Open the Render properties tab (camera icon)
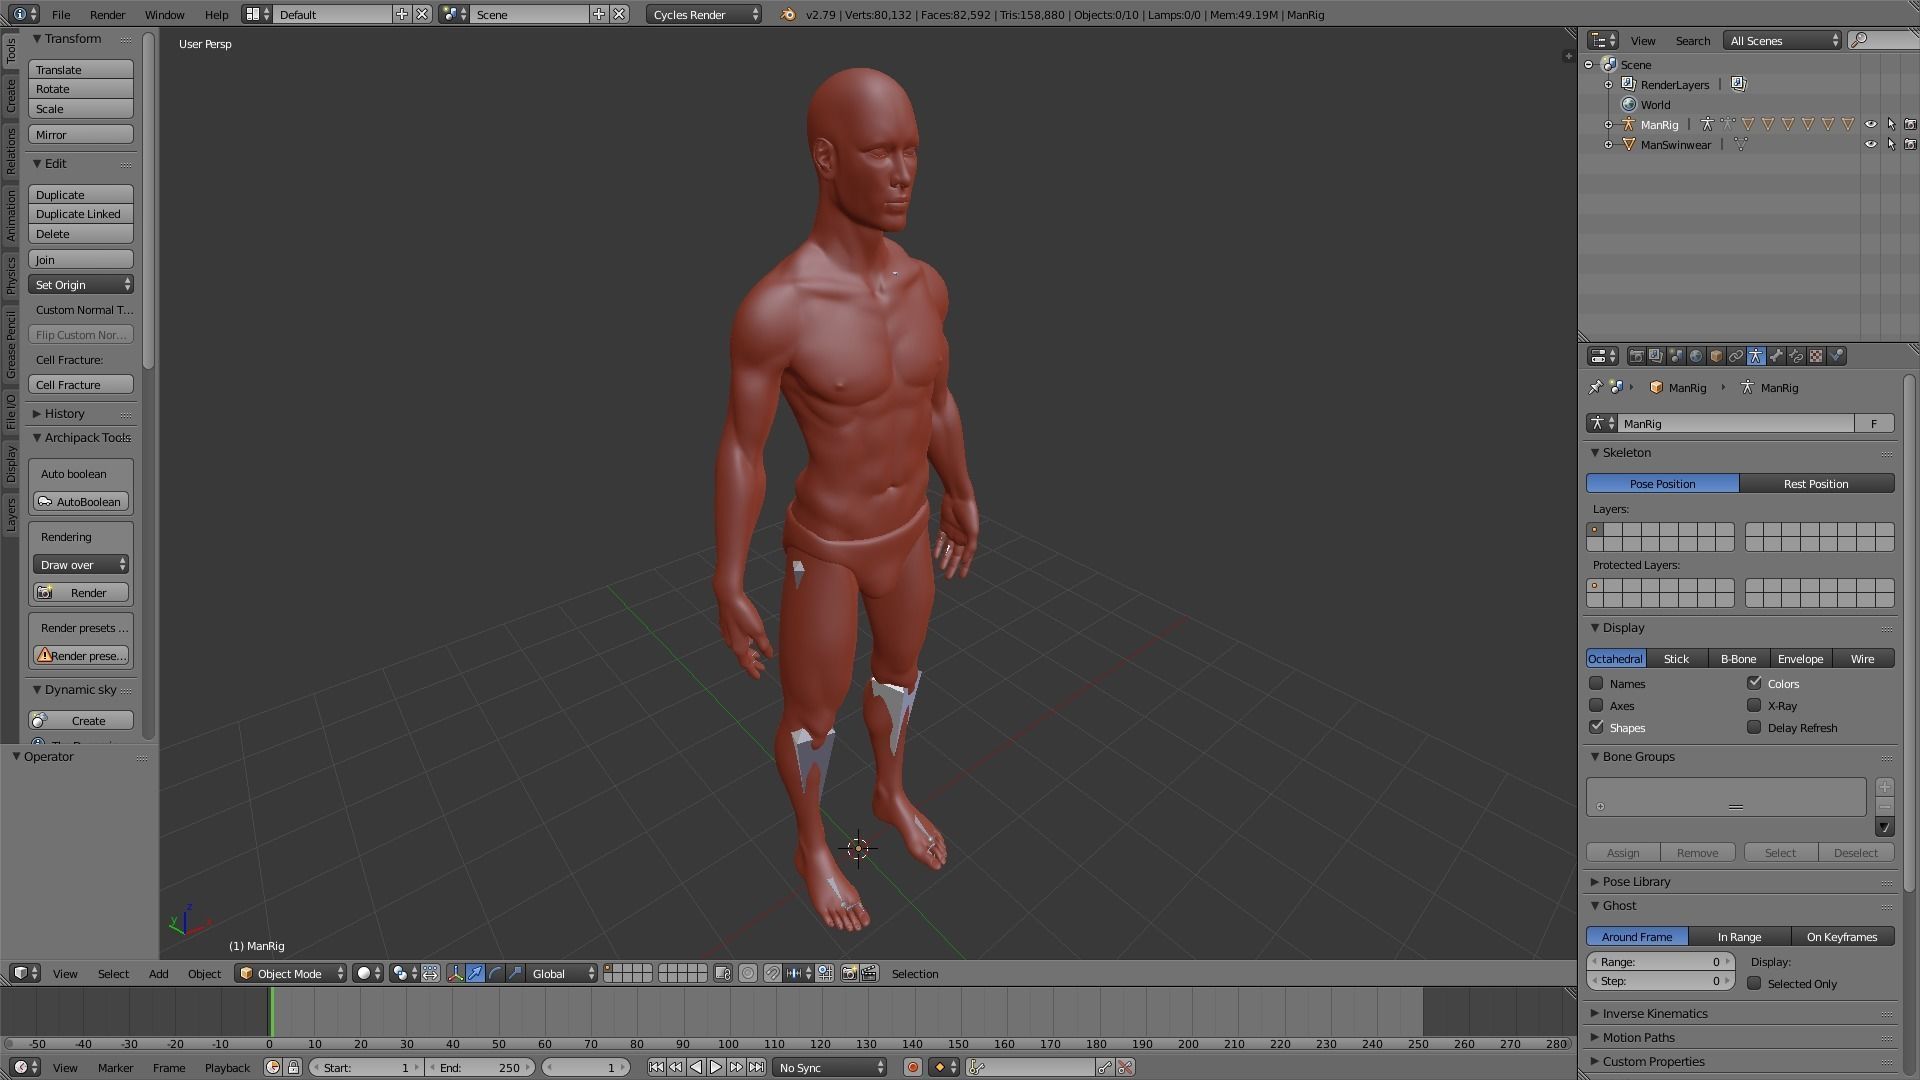The height and width of the screenshot is (1080, 1920). (1637, 356)
